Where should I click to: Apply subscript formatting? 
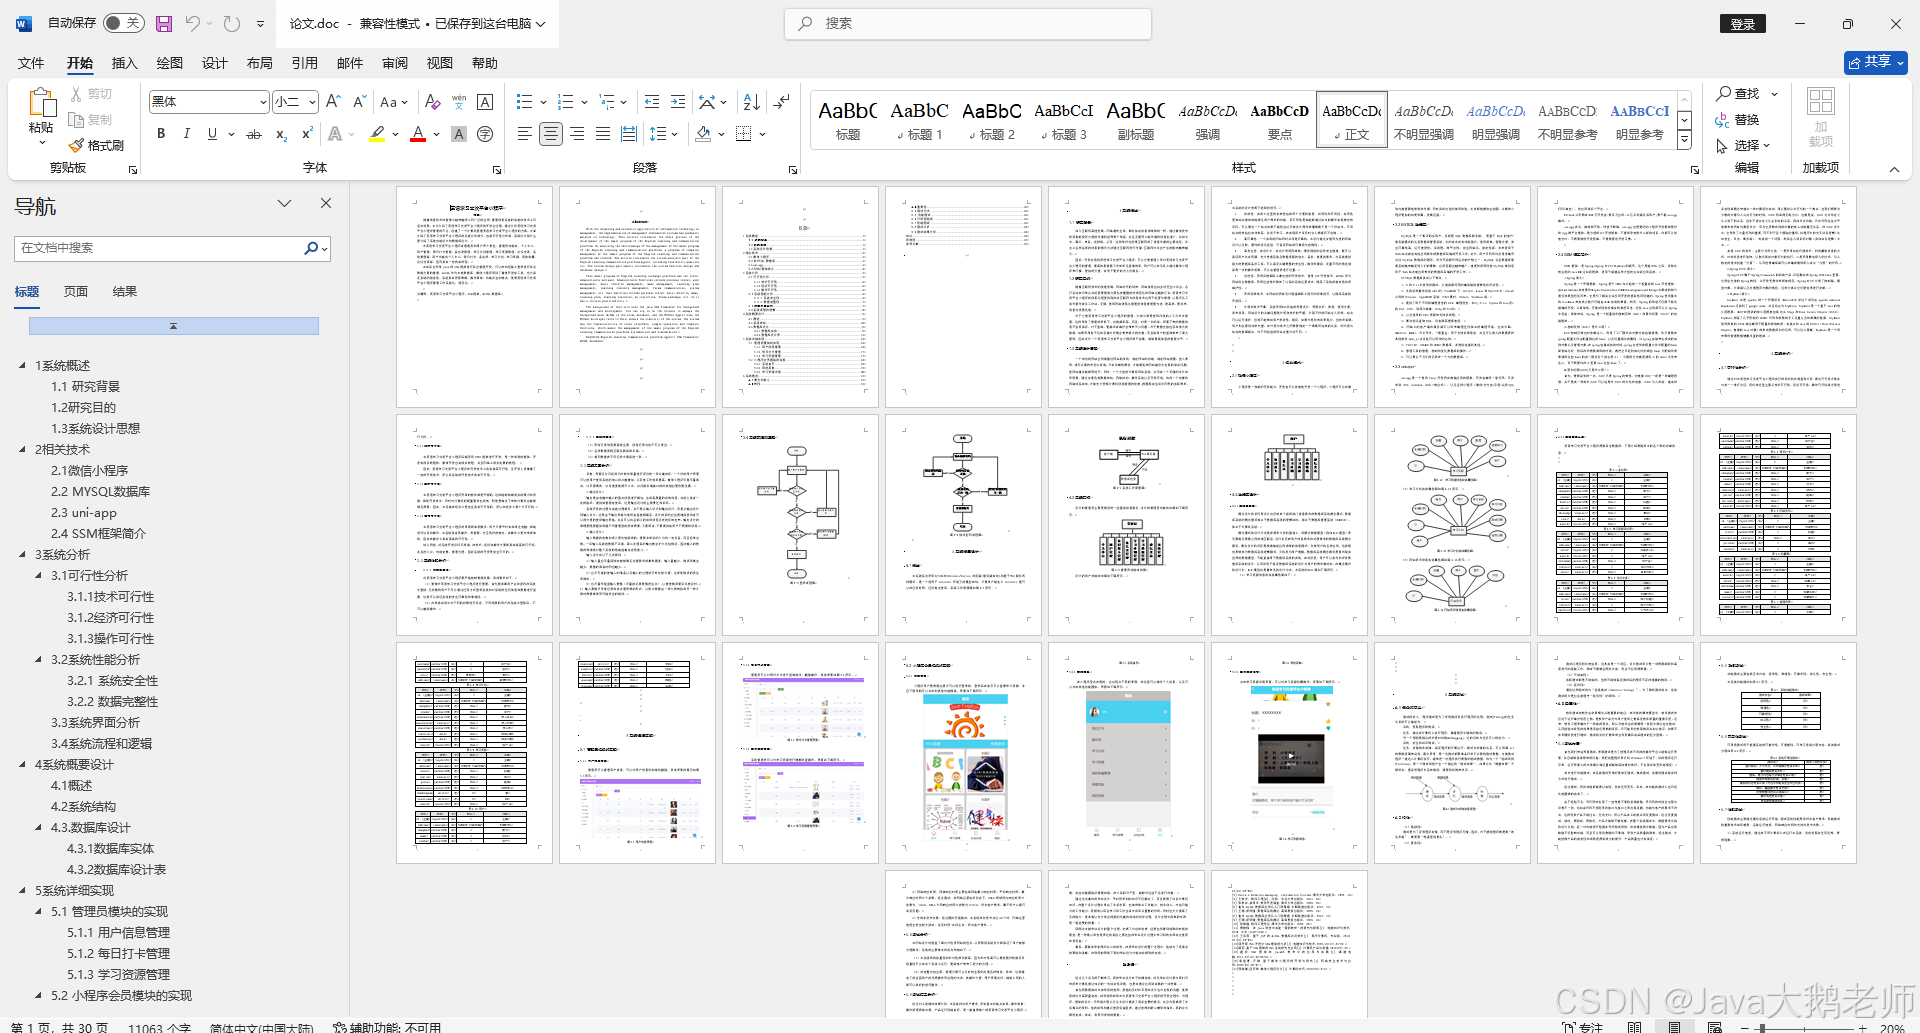coord(281,134)
